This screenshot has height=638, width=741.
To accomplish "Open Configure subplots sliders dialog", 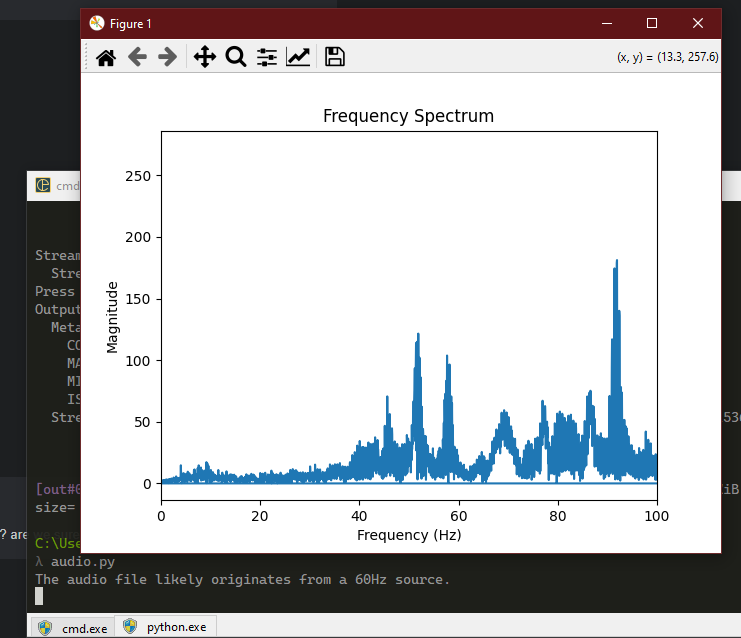I will click(267, 57).
